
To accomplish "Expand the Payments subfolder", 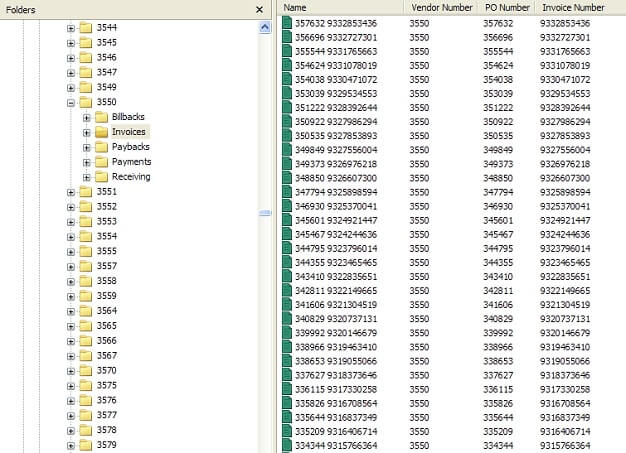I will pos(86,162).
